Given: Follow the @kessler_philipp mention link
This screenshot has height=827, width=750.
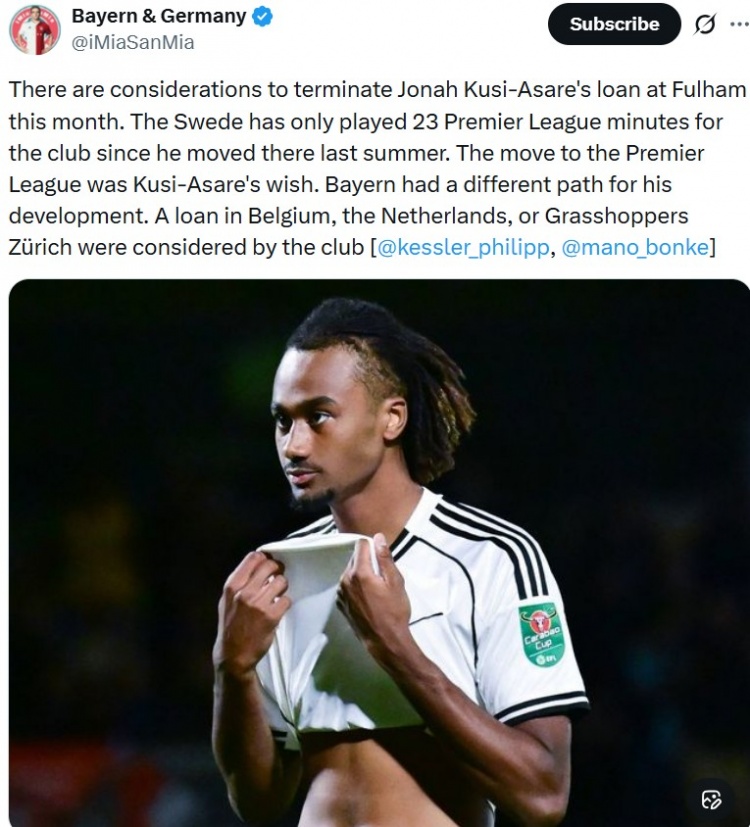Looking at the screenshot, I should point(464,247).
